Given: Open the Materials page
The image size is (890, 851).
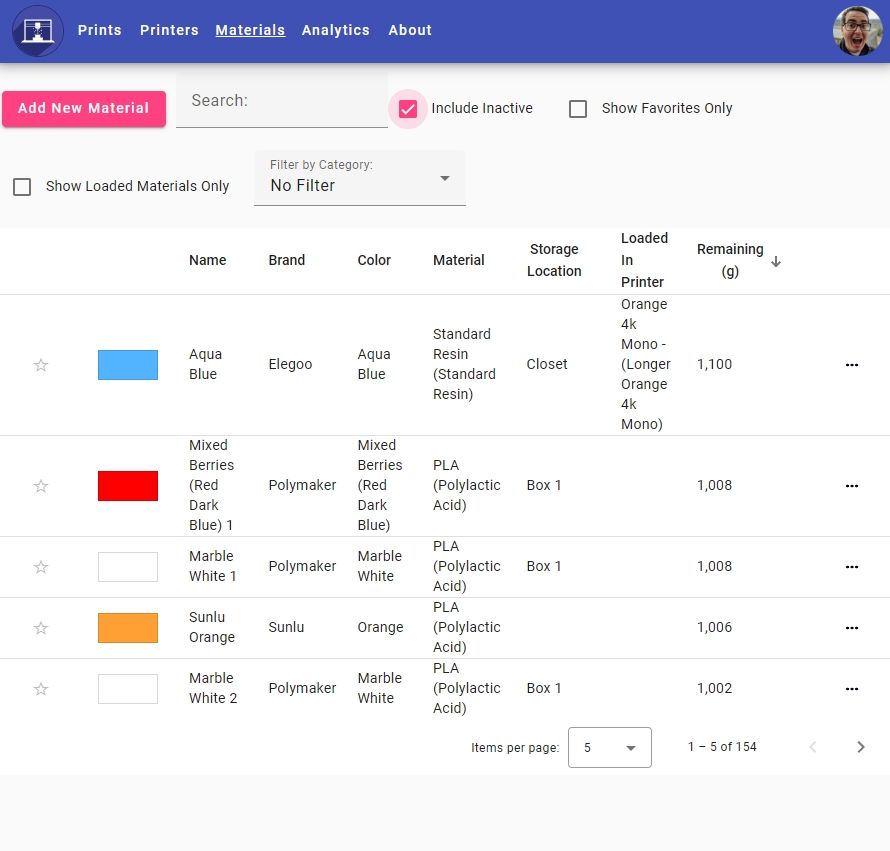Looking at the screenshot, I should (250, 30).
